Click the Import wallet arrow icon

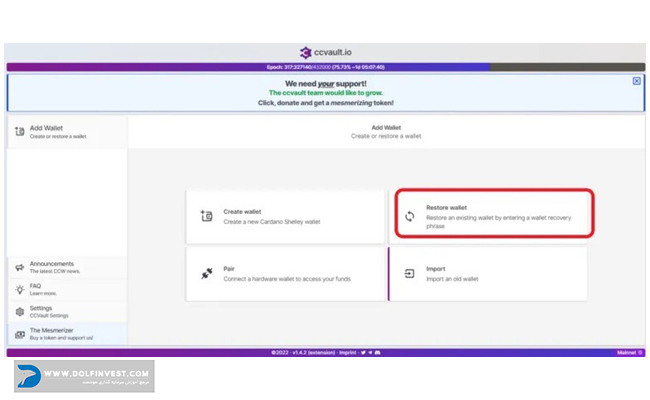pyautogui.click(x=409, y=273)
